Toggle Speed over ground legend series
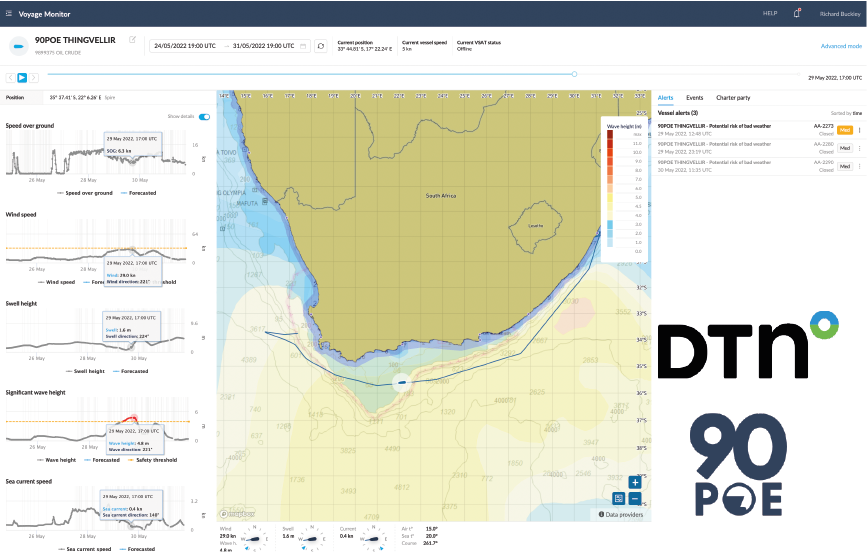Image resolution: width=867 pixels, height=552 pixels. pos(85,193)
